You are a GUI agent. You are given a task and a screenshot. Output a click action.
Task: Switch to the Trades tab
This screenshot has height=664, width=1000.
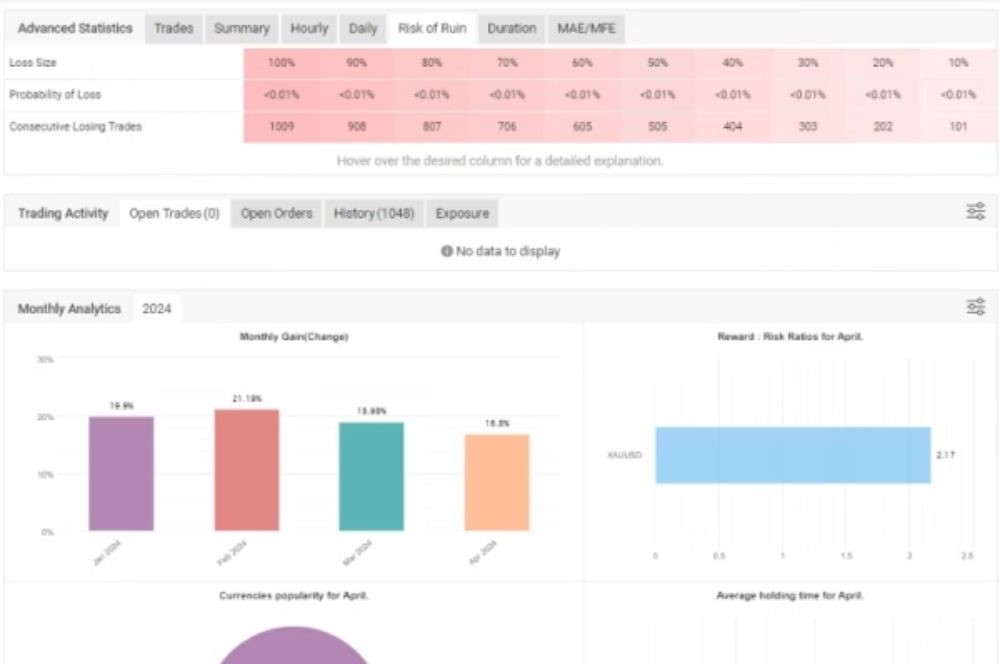[174, 29]
